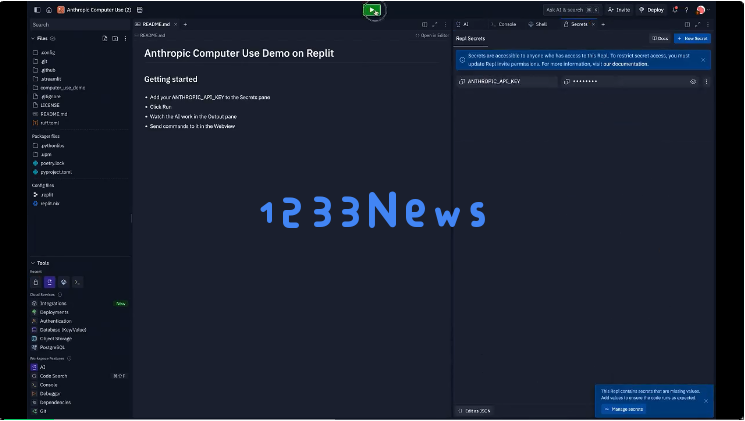Click the green Run button

[x=372, y=10]
